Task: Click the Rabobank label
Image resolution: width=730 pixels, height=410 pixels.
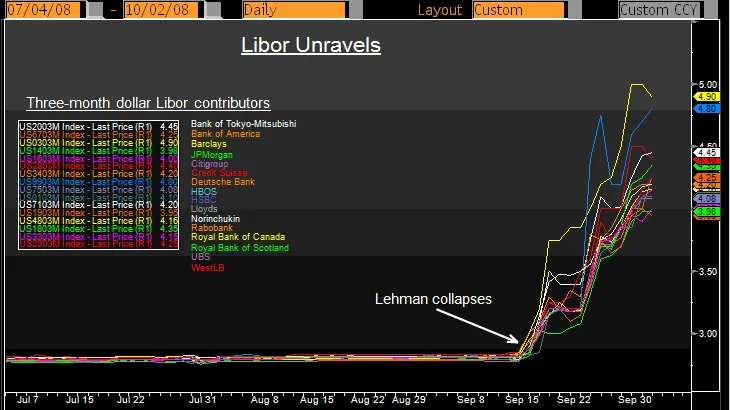Action: click(212, 228)
